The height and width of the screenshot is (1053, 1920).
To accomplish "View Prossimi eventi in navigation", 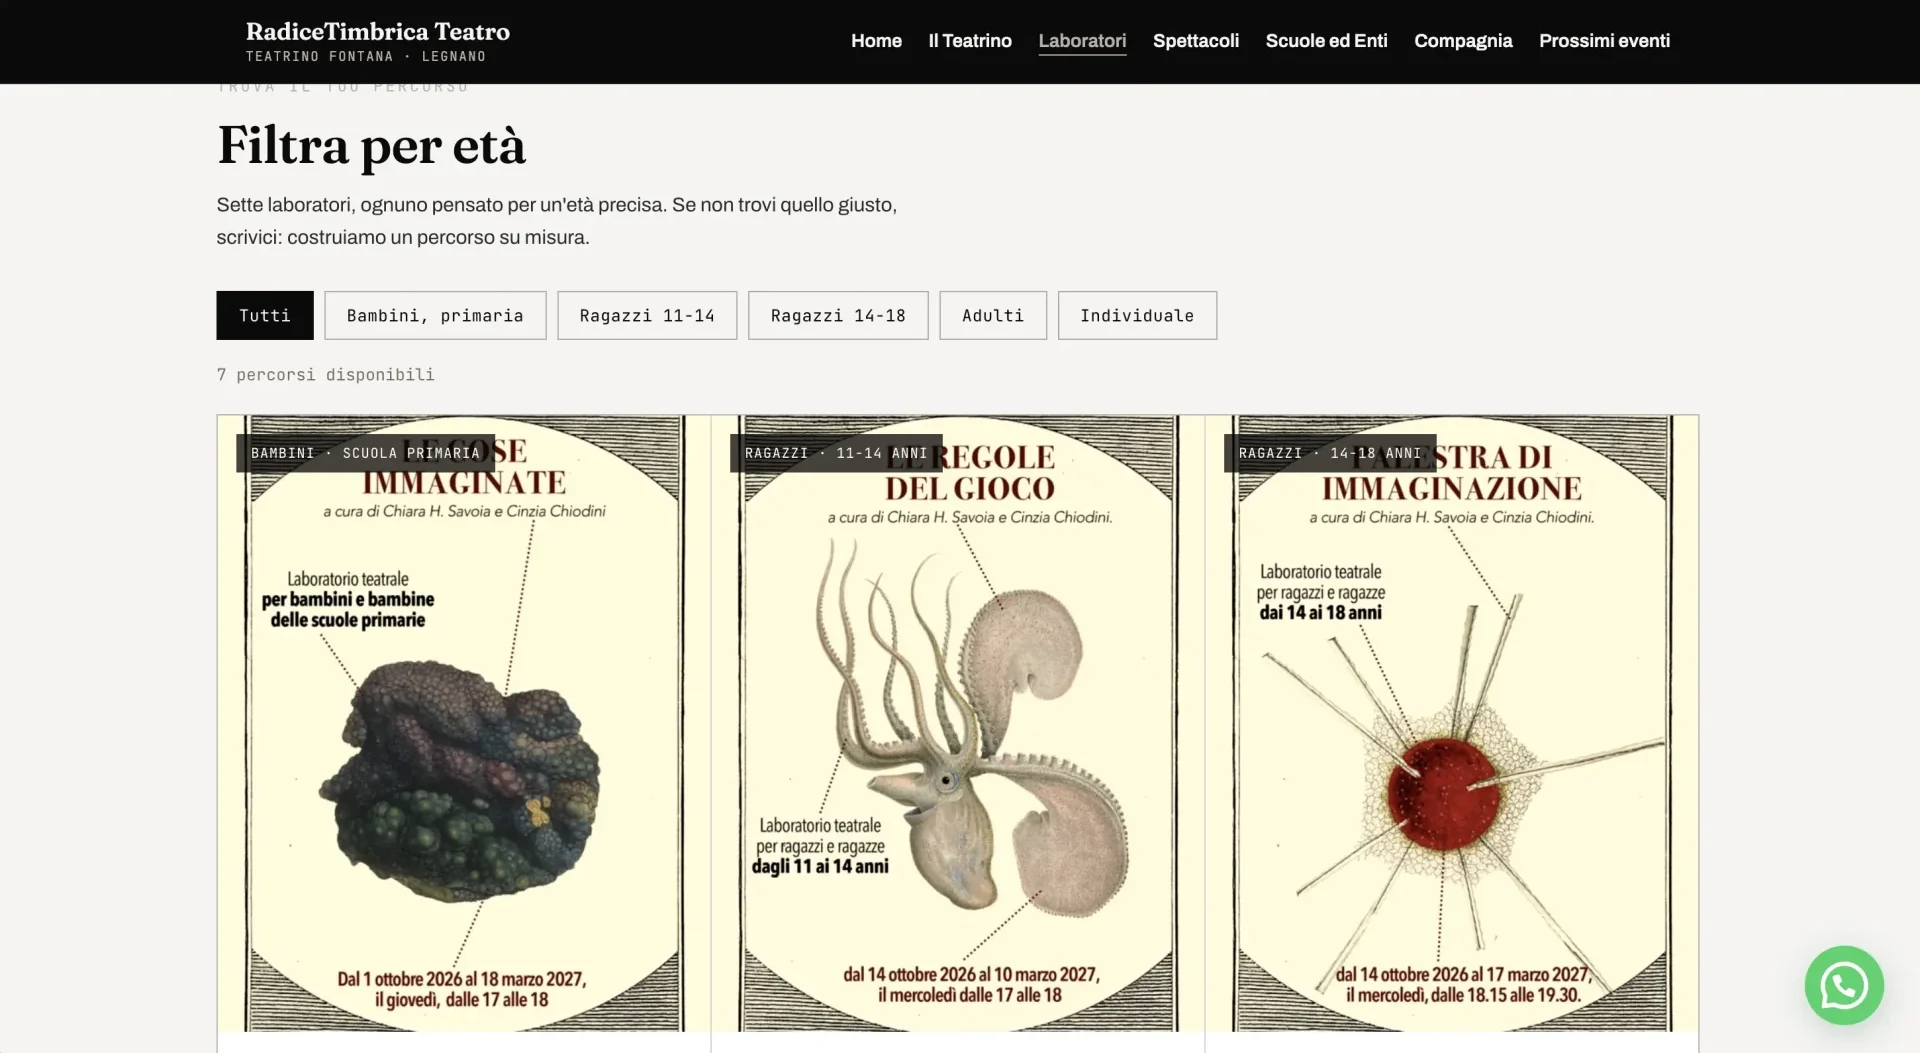I will point(1604,41).
